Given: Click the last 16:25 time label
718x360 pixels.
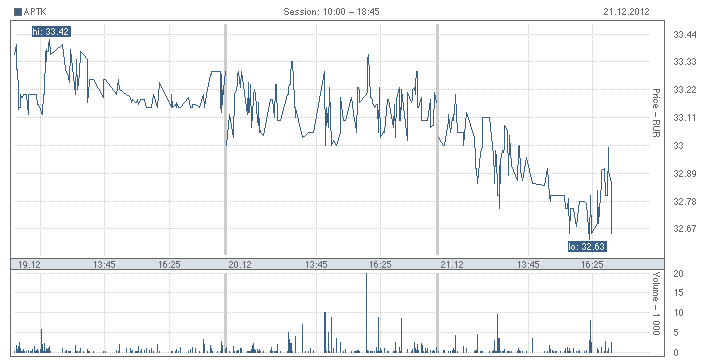Looking at the screenshot, I should [x=592, y=264].
